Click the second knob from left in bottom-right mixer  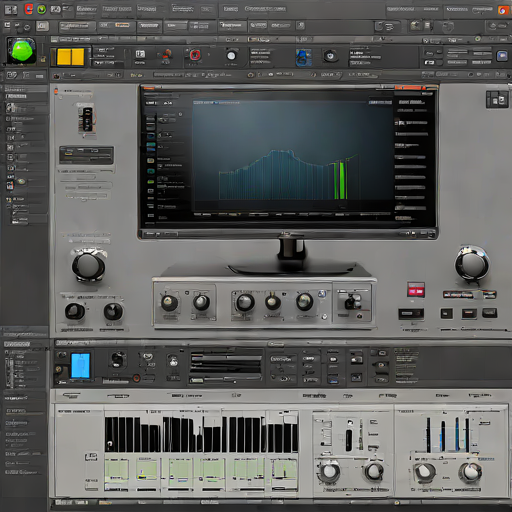pos(374,471)
